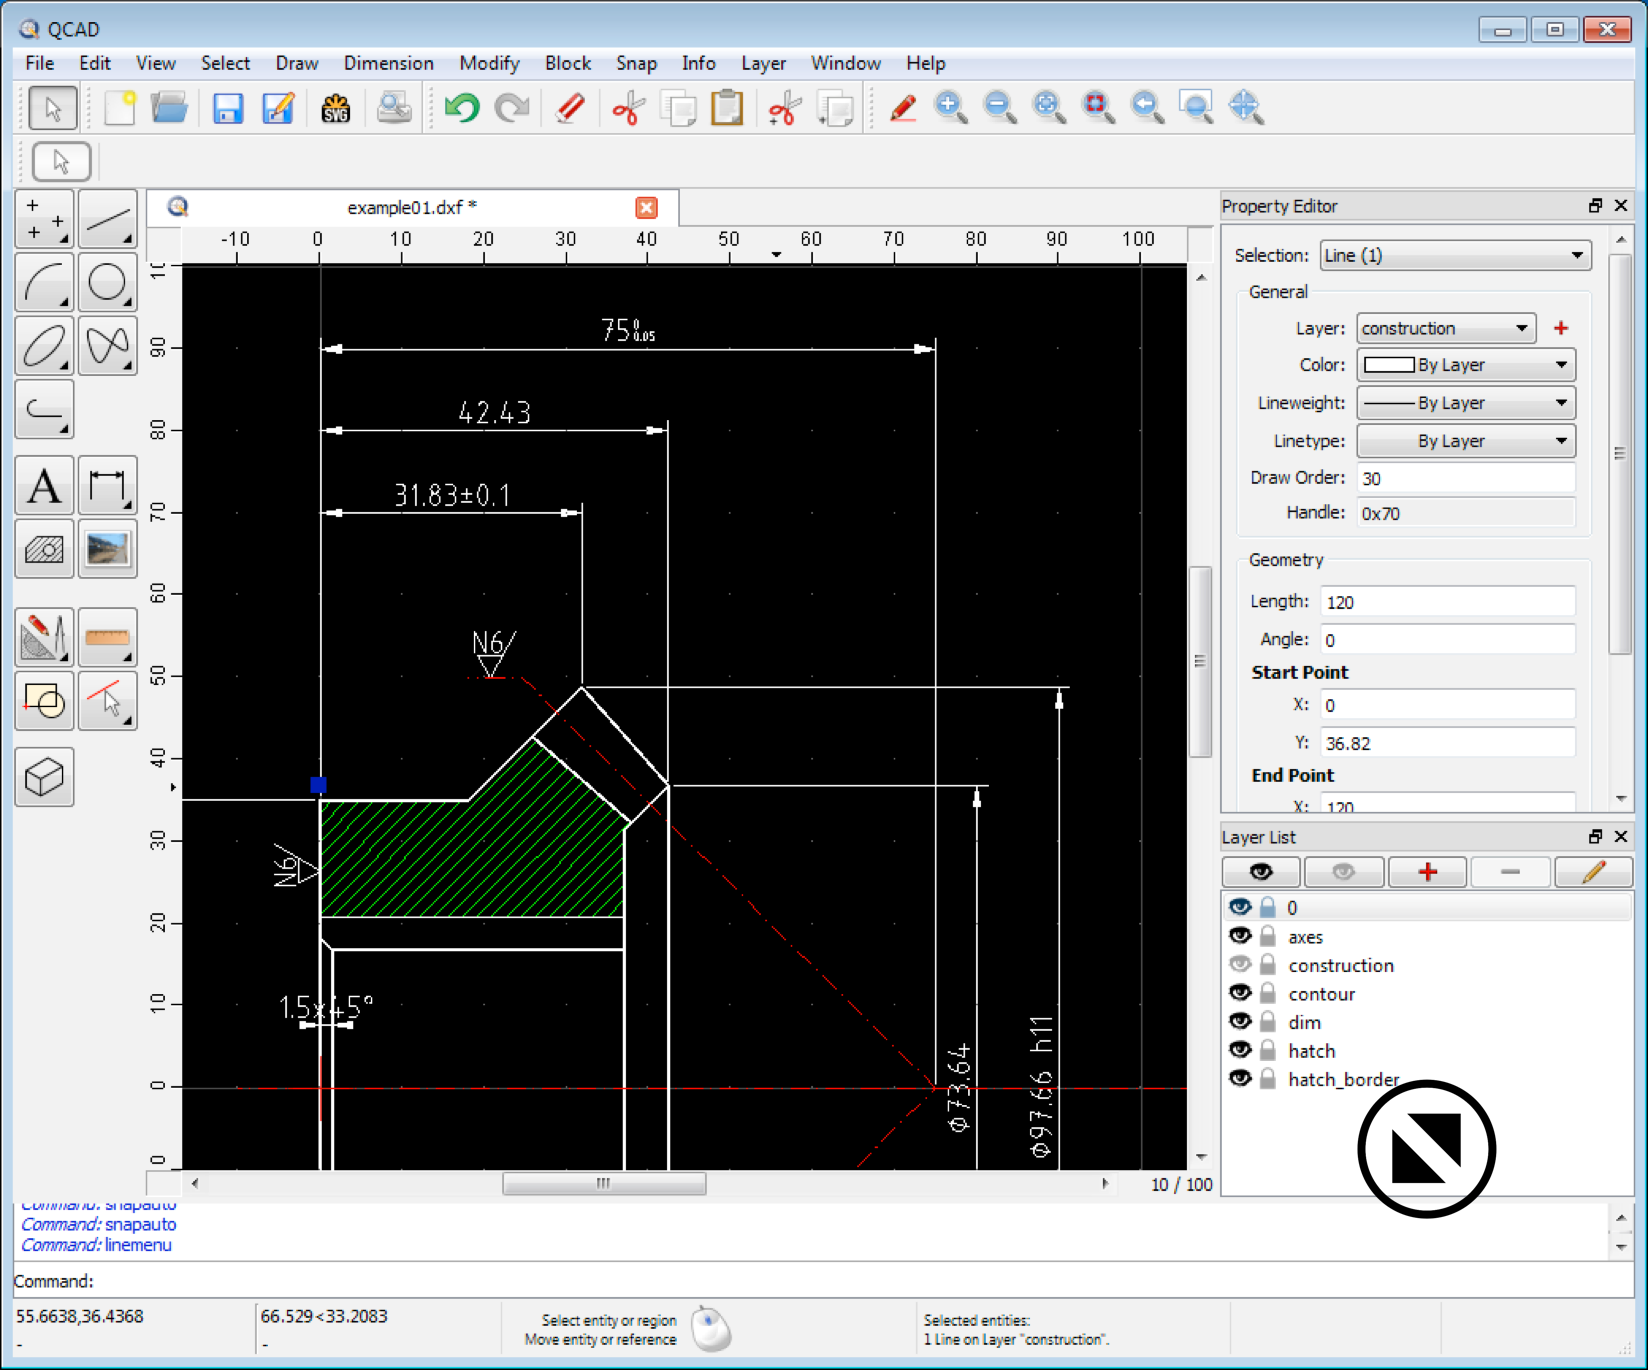Open the Snap menu
This screenshot has height=1370, width=1648.
[x=636, y=63]
